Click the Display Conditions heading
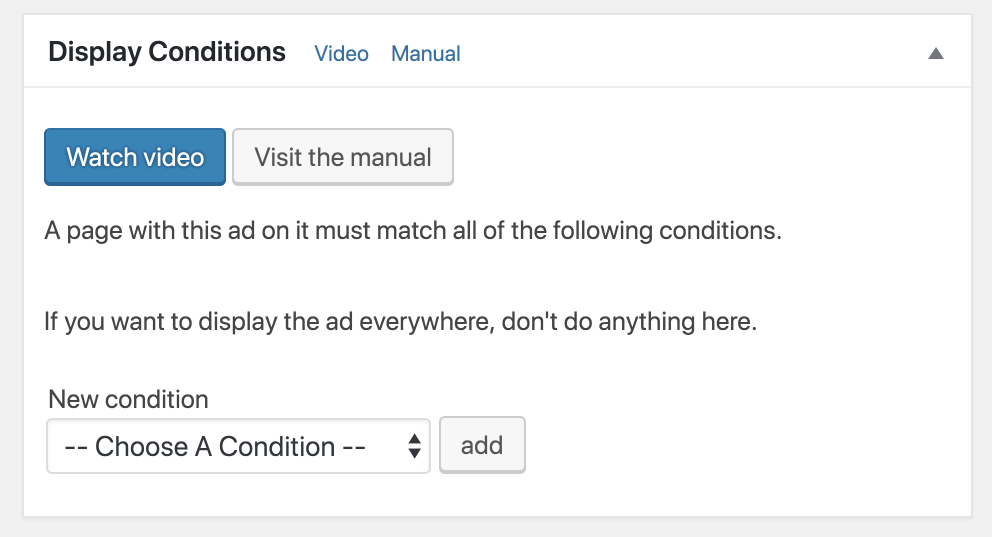992x537 pixels. click(167, 52)
